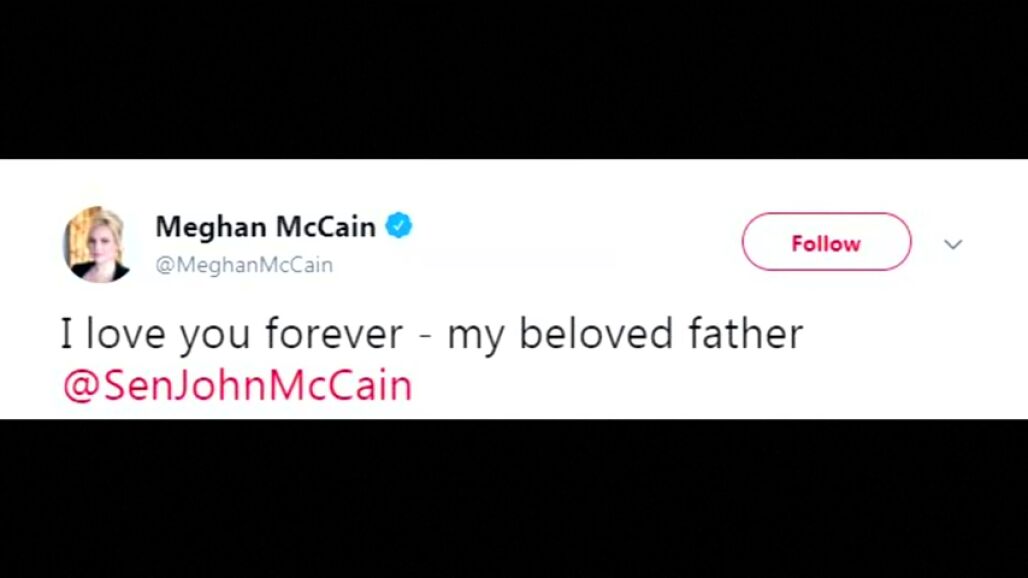Screen dimensions: 1028x578
Task: Click the blue verified badge icon
Action: pyautogui.click(x=399, y=227)
